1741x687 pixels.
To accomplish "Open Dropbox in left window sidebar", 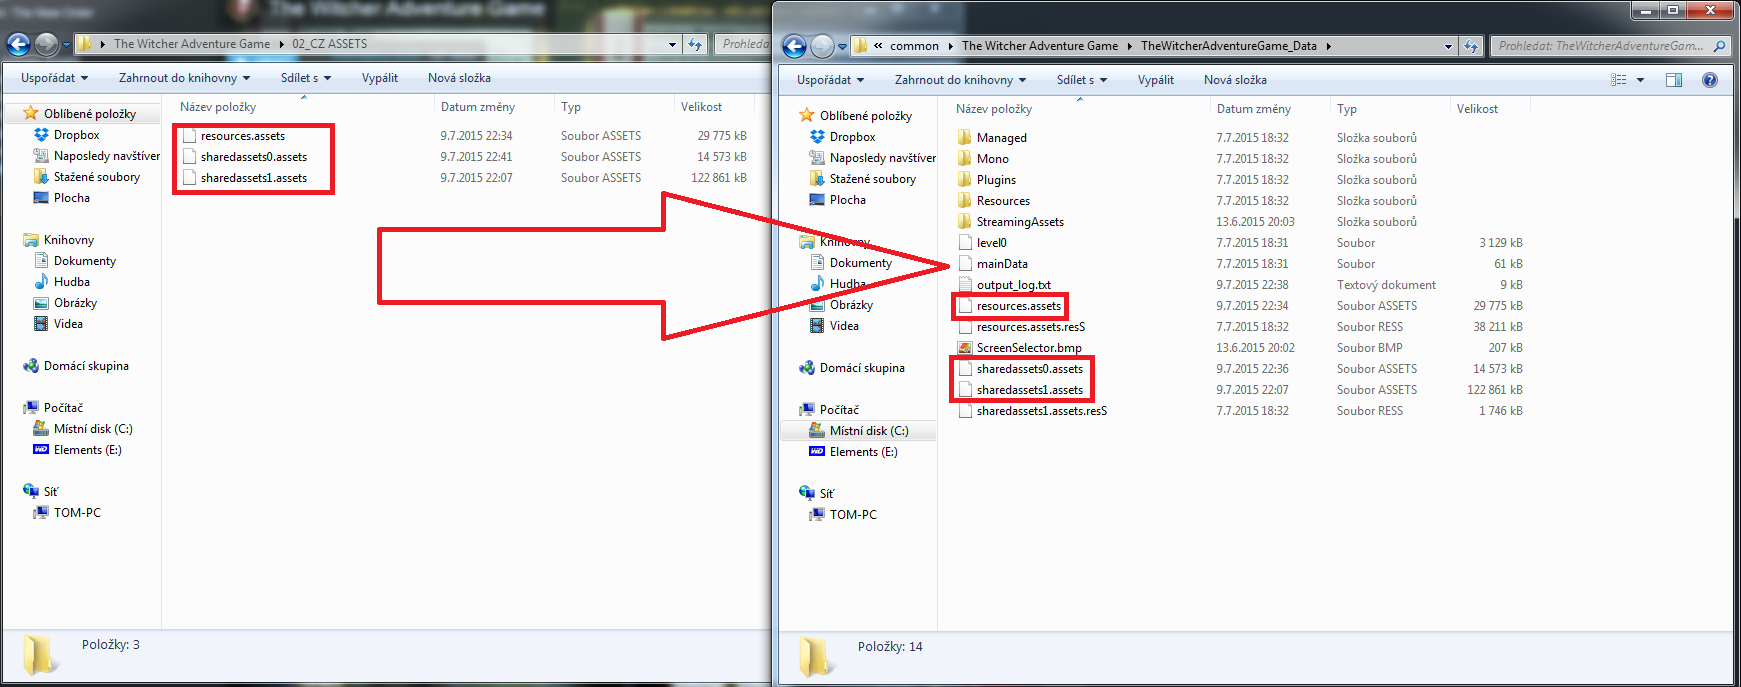I will tap(76, 135).
